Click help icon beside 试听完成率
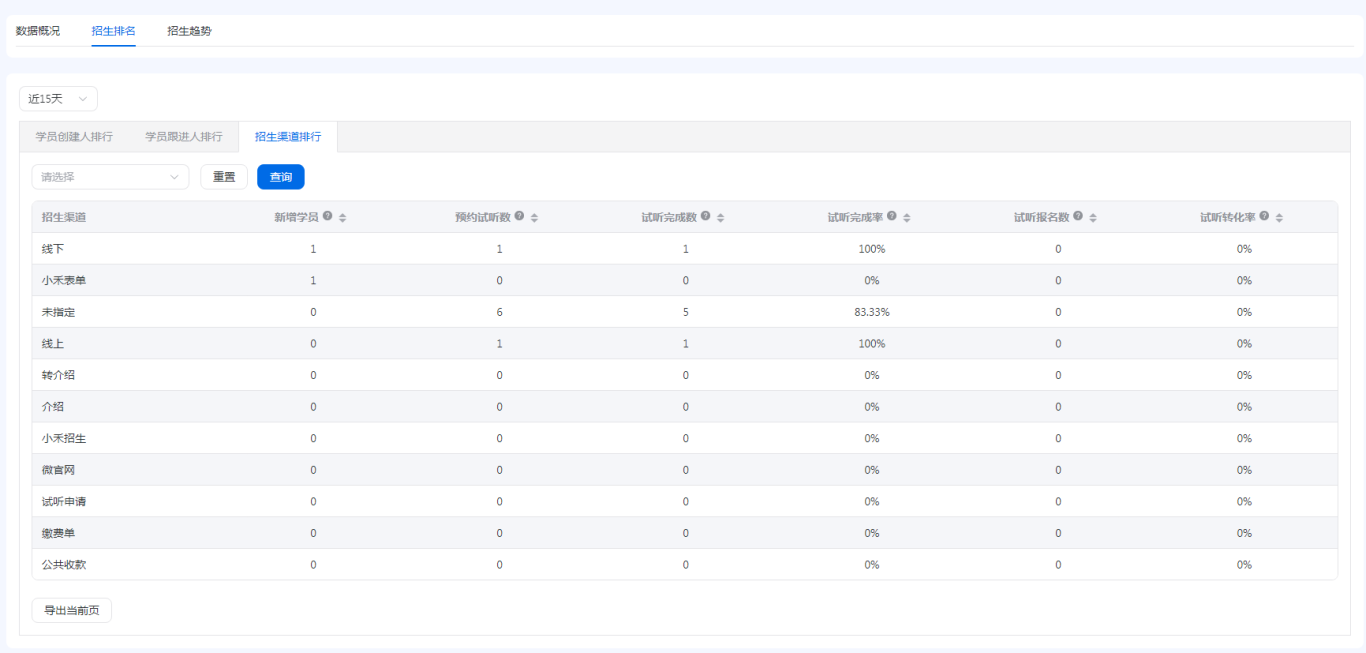Viewport: 1366px width, 653px height. (x=892, y=217)
